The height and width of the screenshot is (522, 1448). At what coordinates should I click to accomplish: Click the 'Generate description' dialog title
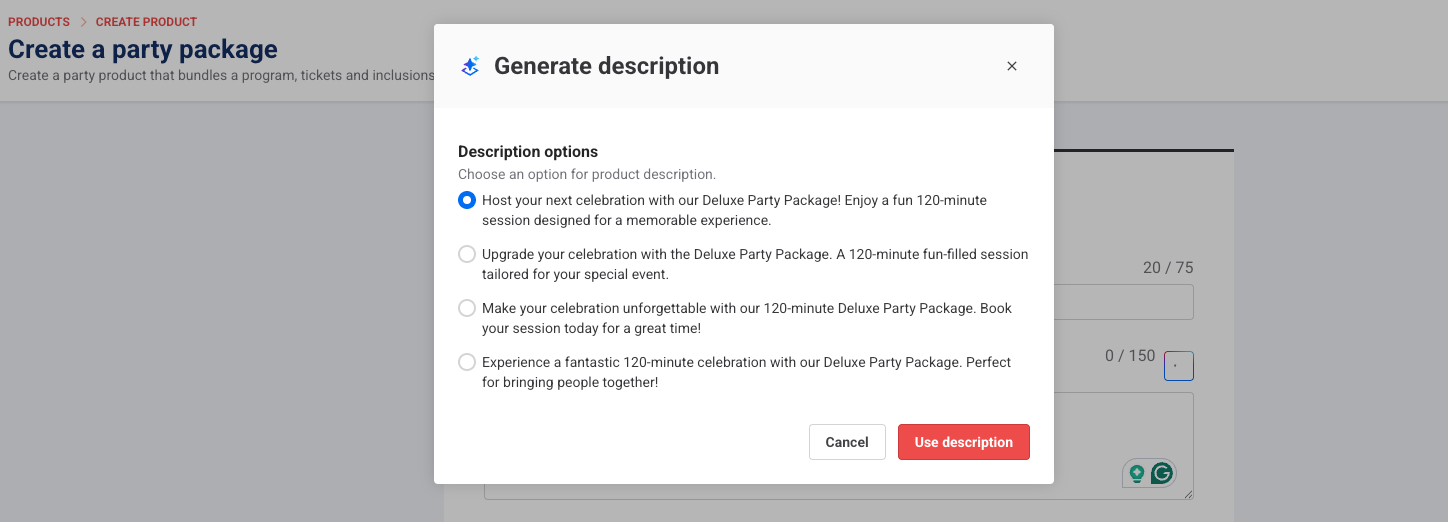point(607,66)
